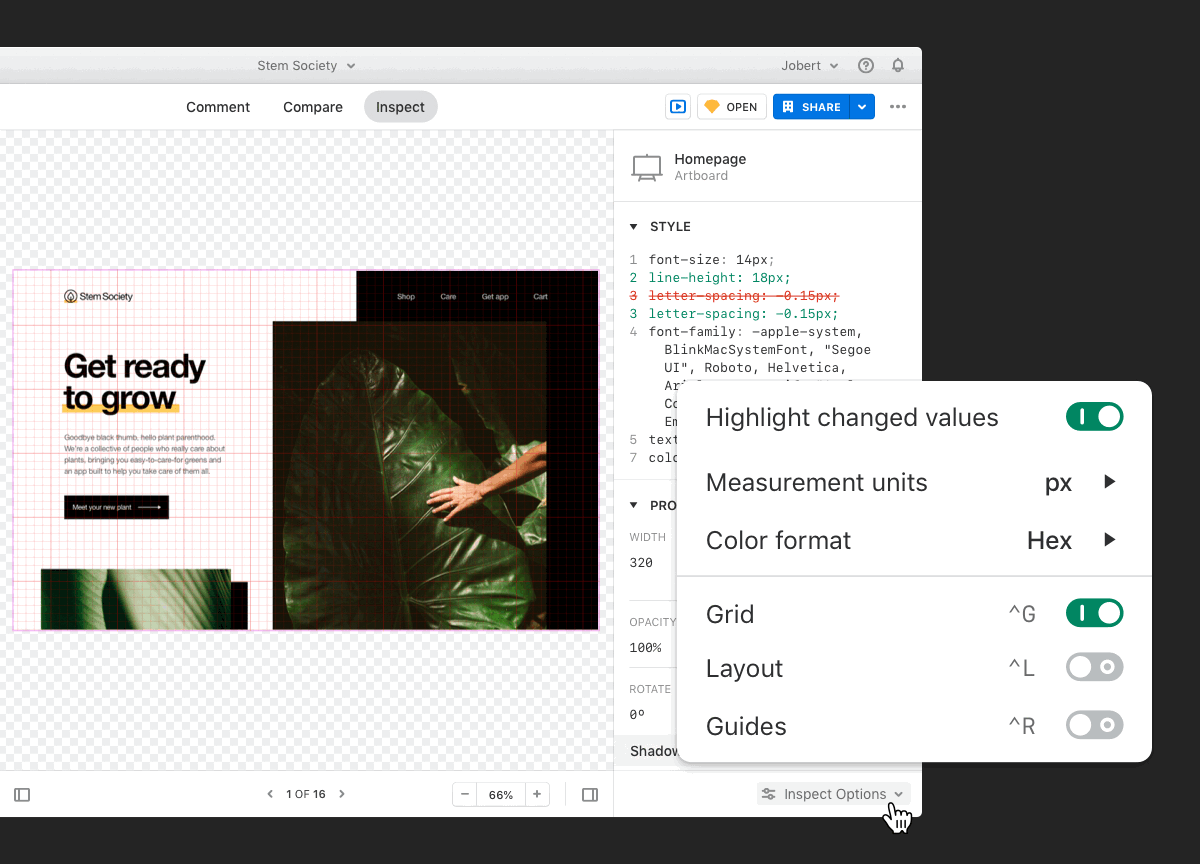Click the 66% zoom level field
Screen dimensions: 1200x864
pos(501,795)
